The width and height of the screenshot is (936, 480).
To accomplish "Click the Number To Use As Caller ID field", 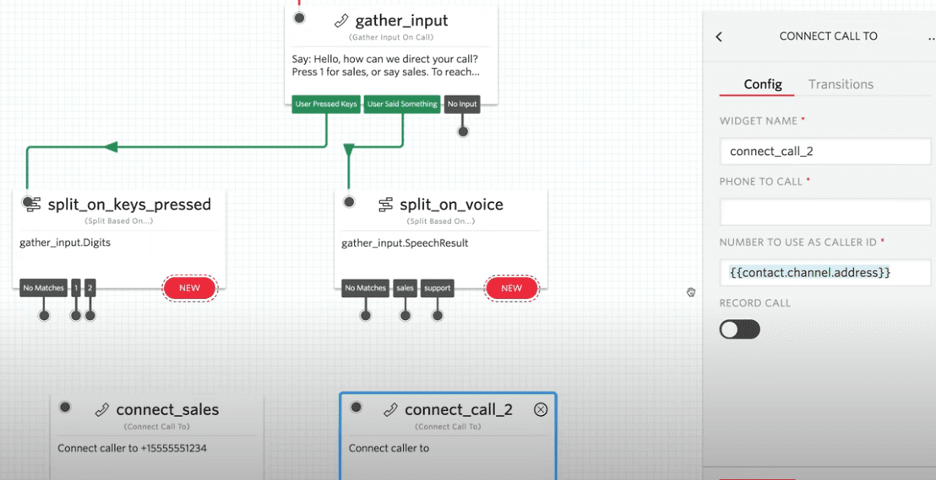I will (825, 271).
